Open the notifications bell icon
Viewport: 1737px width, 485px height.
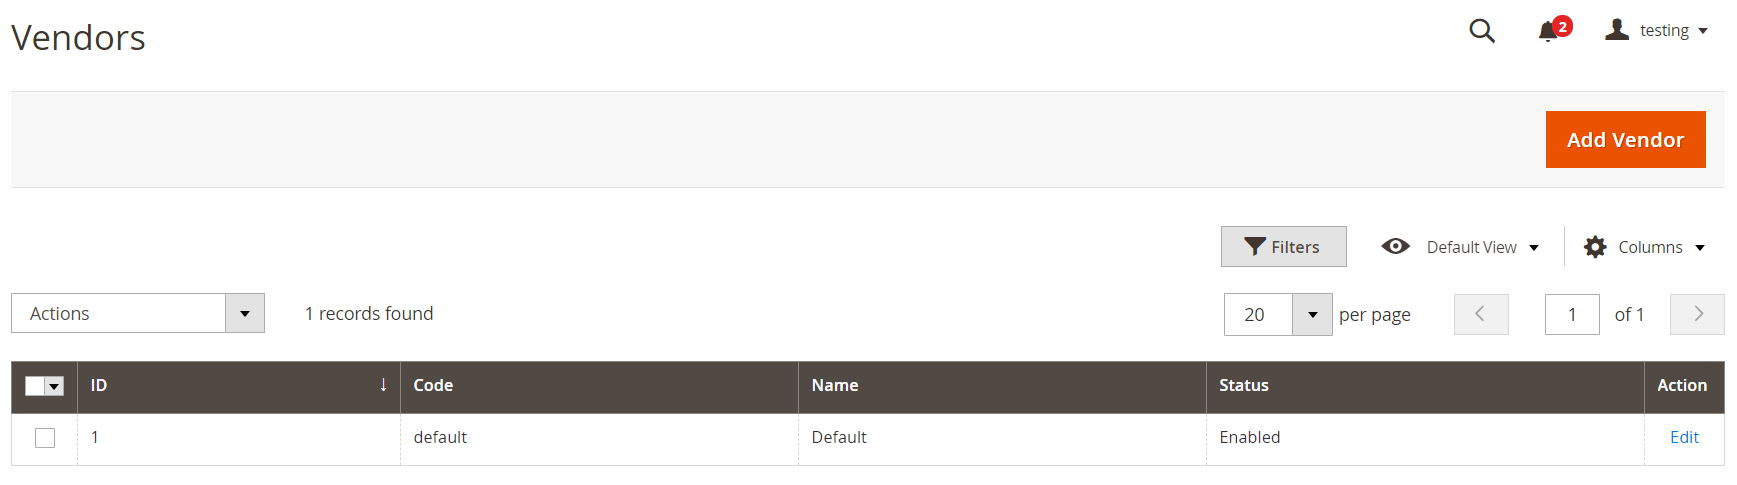pyautogui.click(x=1548, y=31)
